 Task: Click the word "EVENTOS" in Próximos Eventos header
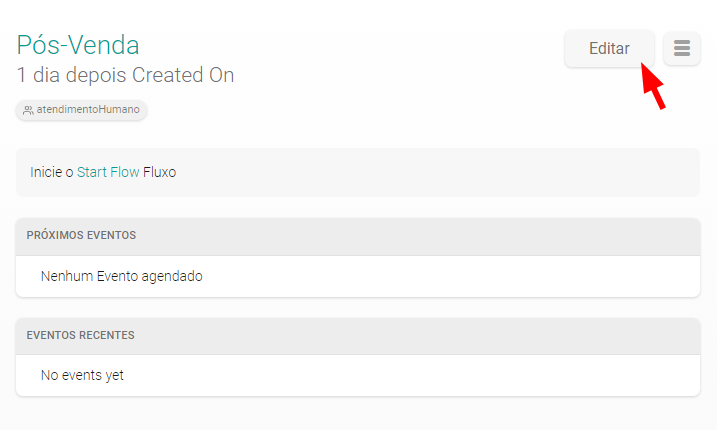point(111,236)
